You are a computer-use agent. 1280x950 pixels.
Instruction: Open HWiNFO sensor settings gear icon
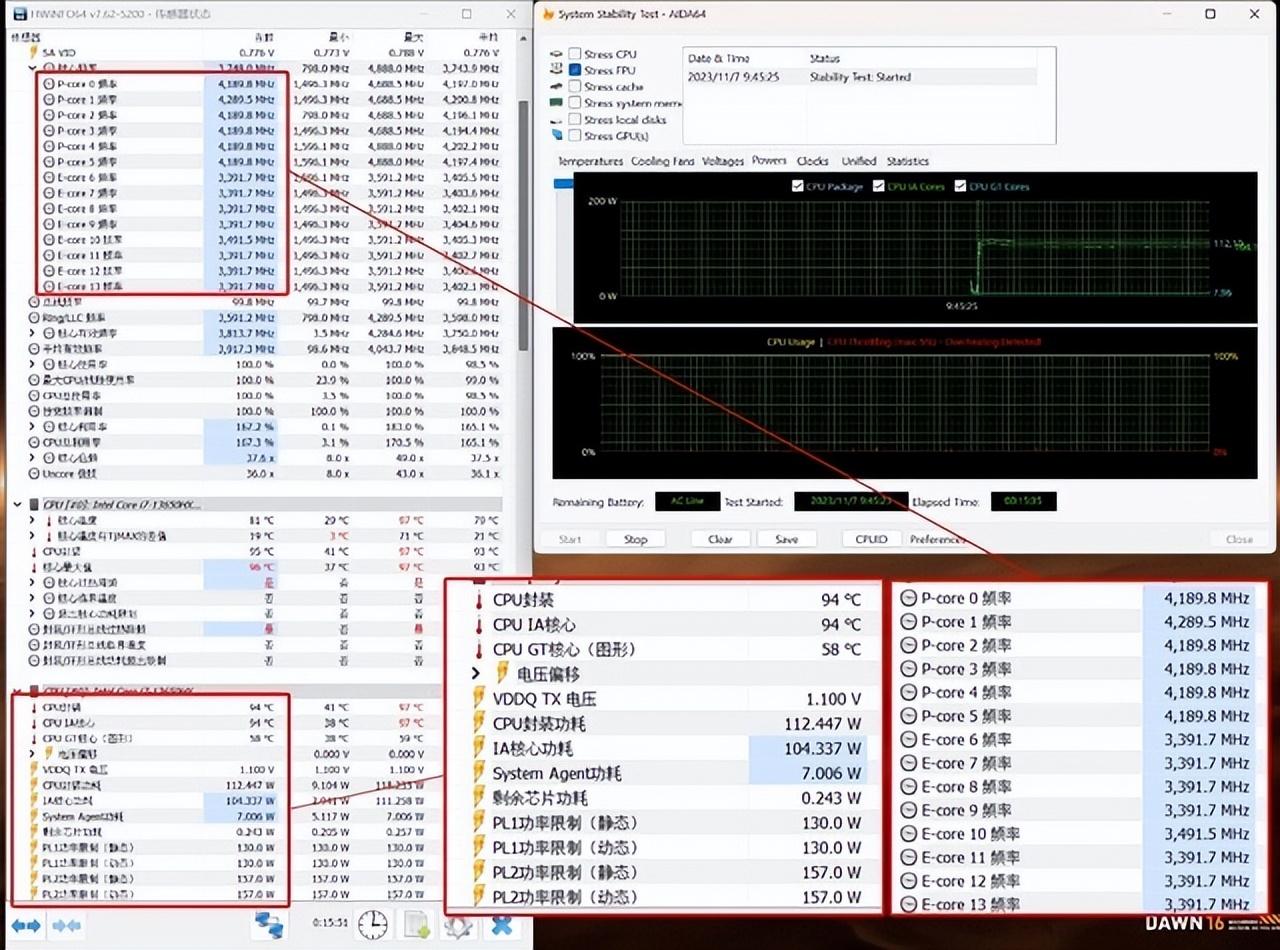point(458,926)
